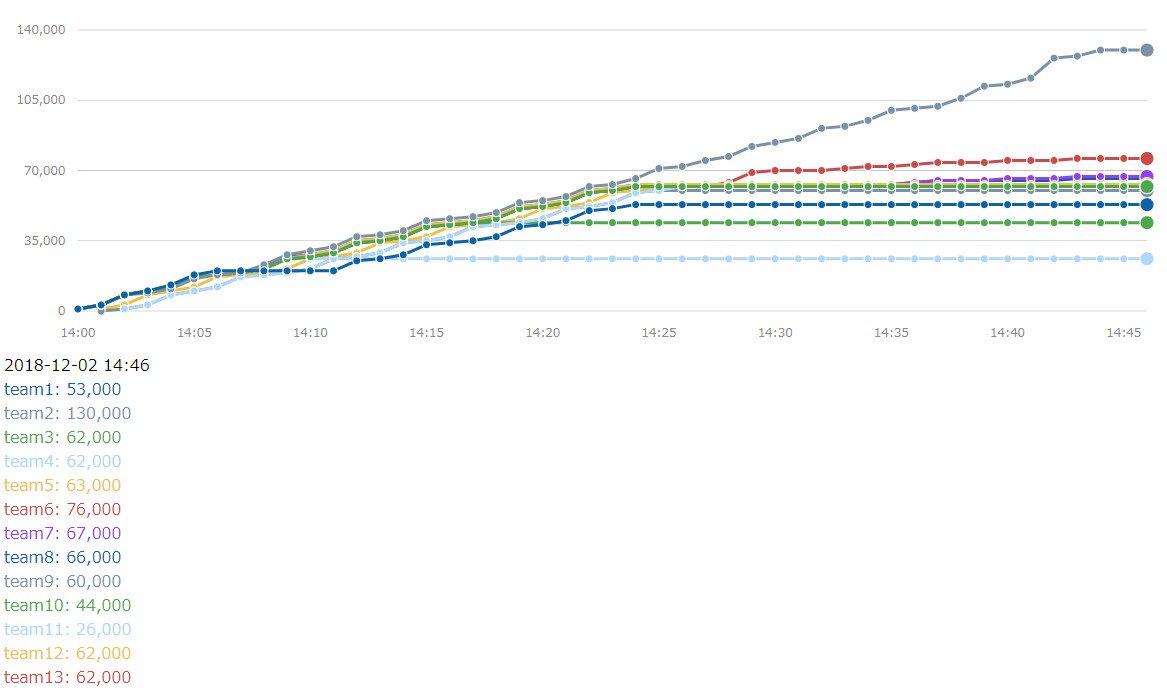
Task: Click the team10: 44,000 legend entry
Action: click(68, 605)
